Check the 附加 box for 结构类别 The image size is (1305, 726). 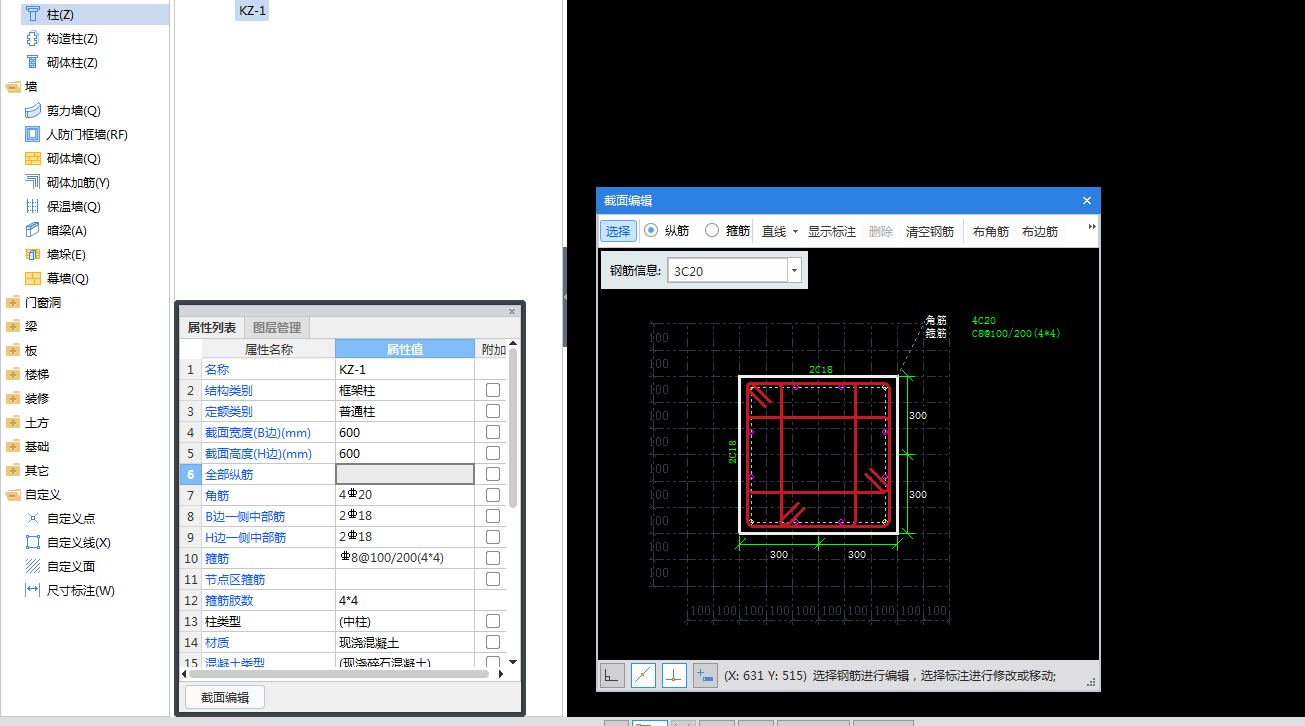493,390
